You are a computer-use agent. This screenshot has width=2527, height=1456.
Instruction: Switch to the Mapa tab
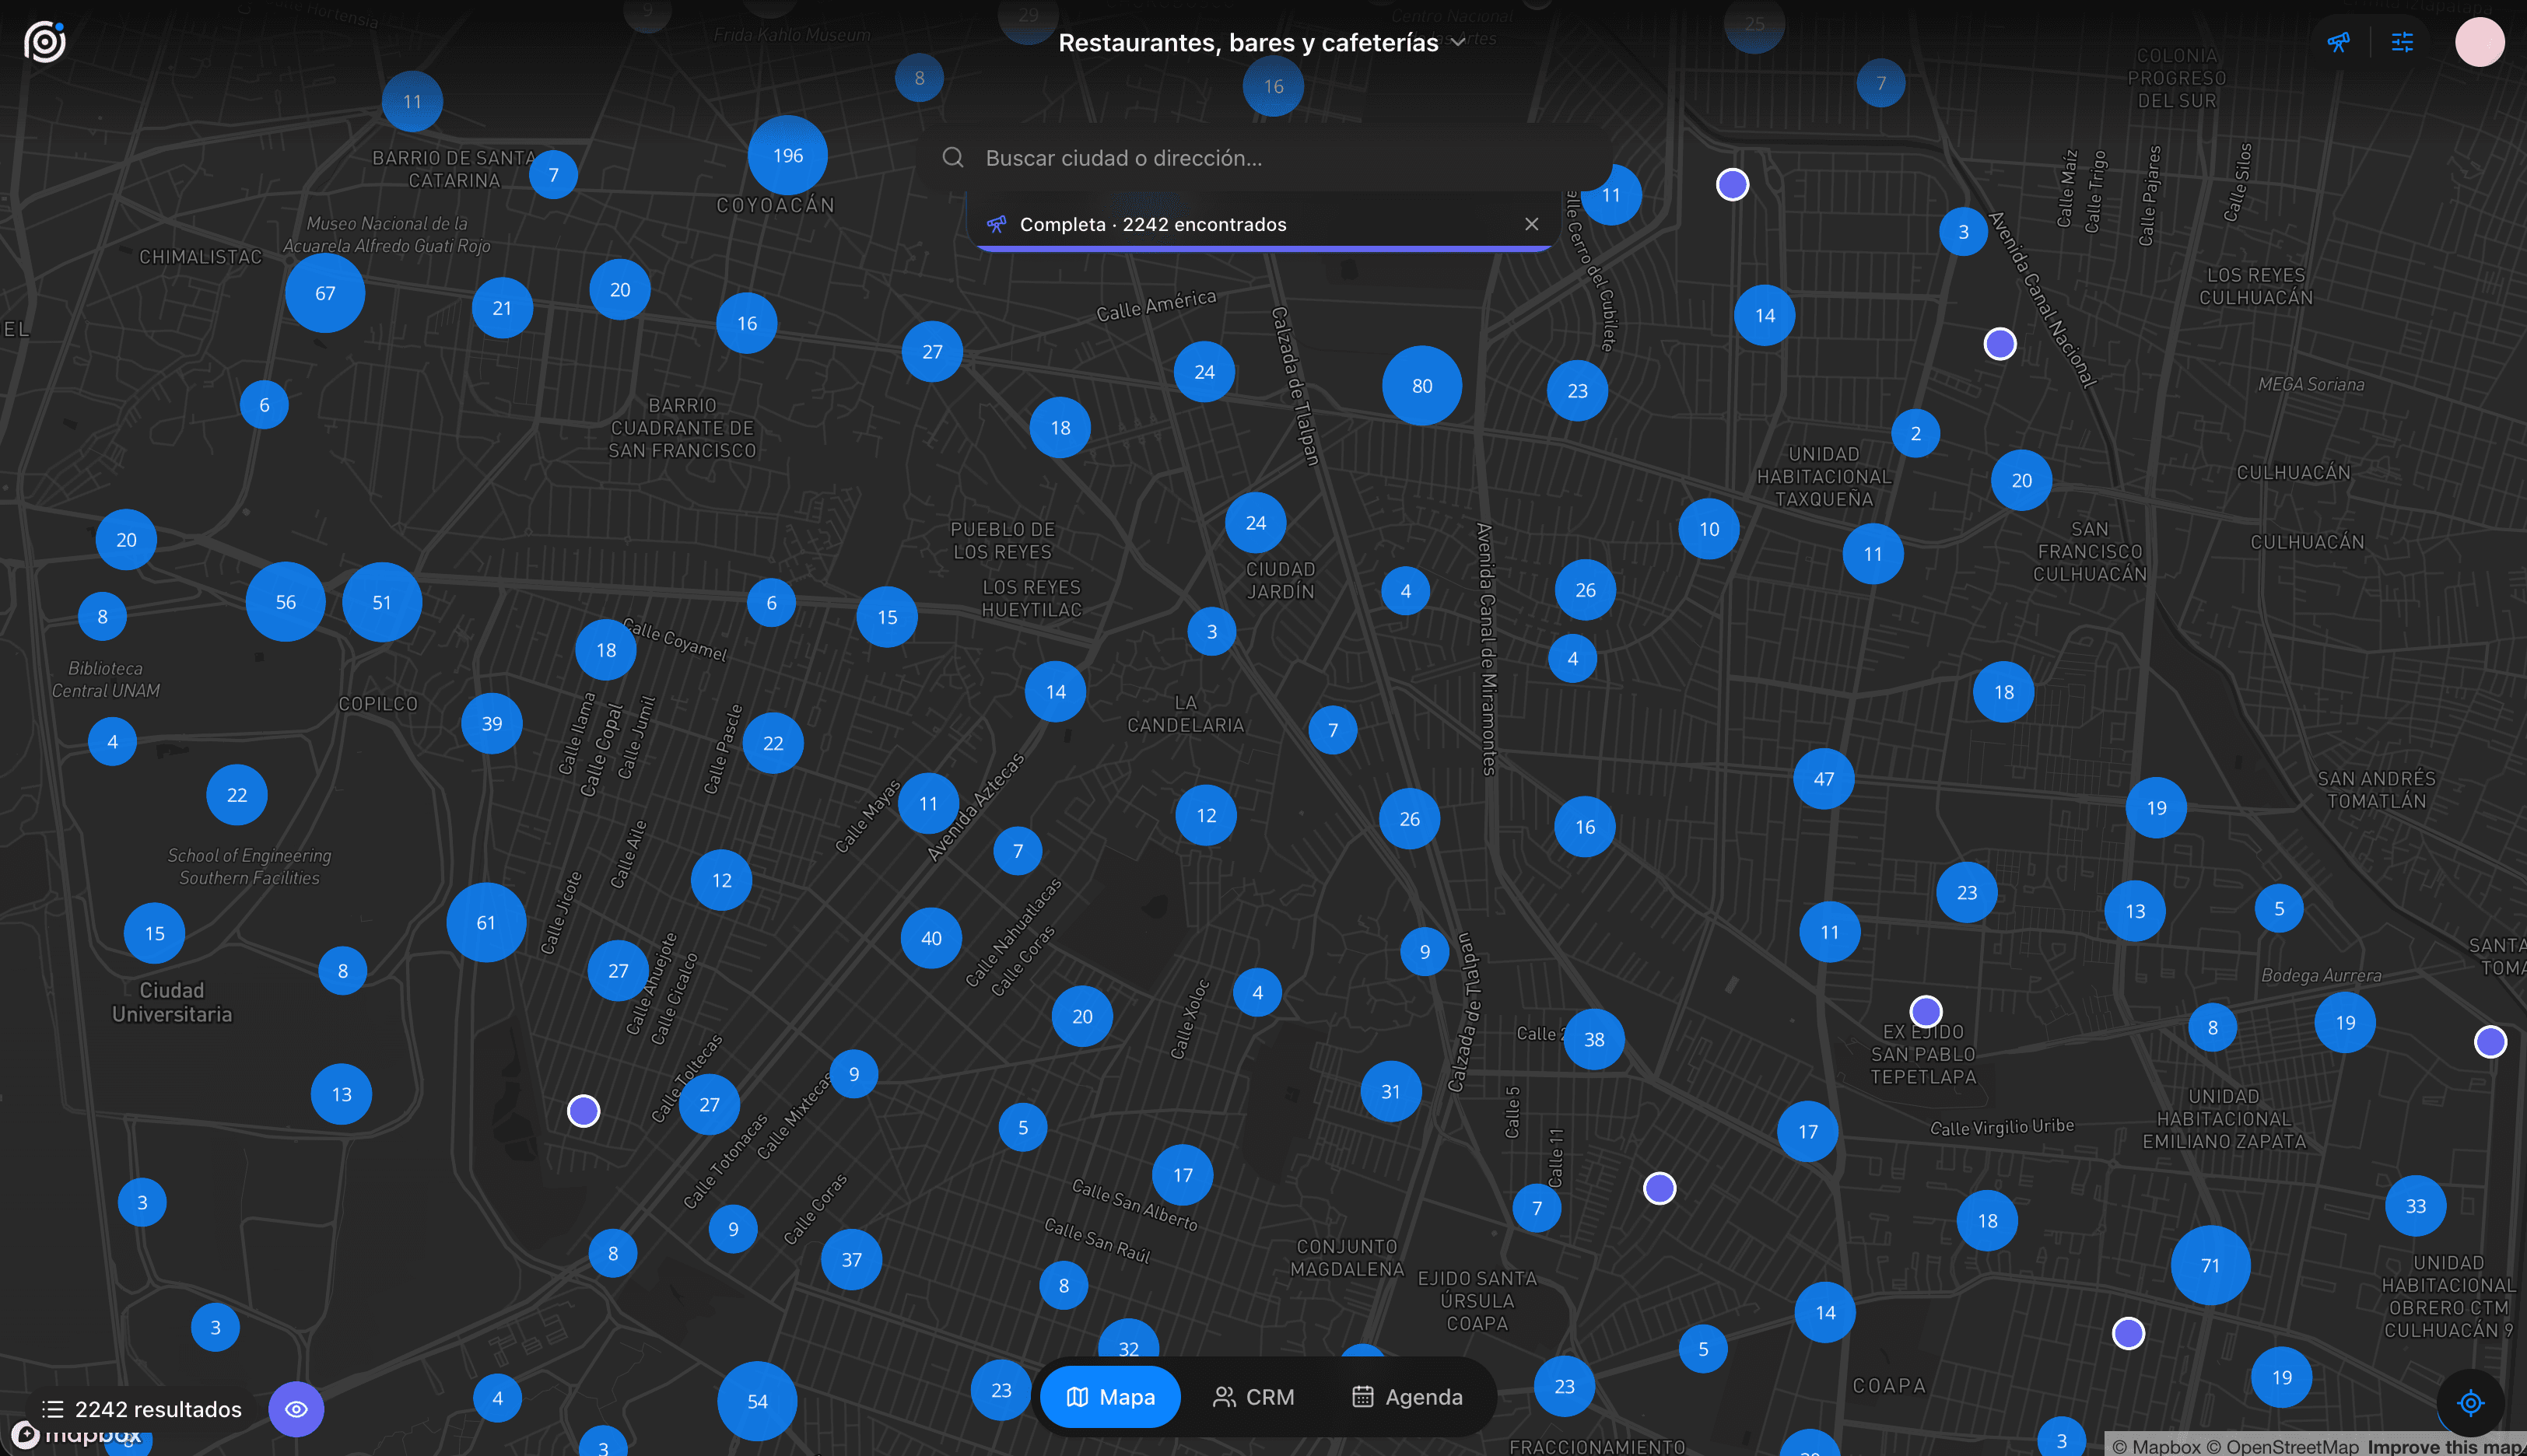(x=1110, y=1397)
